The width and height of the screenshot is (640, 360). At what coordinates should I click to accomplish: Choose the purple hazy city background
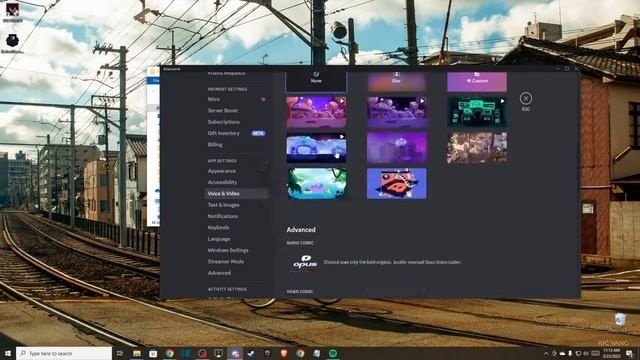coord(397,147)
